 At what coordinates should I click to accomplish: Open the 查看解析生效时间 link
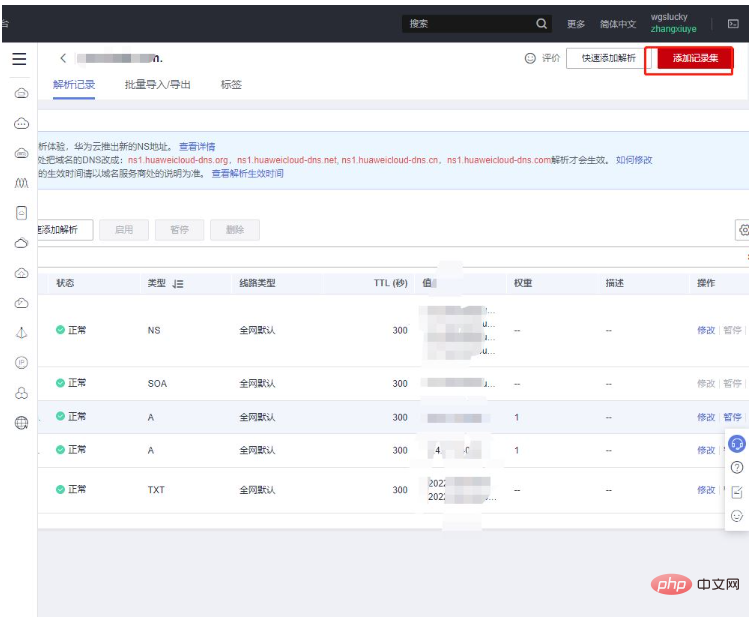[247, 173]
